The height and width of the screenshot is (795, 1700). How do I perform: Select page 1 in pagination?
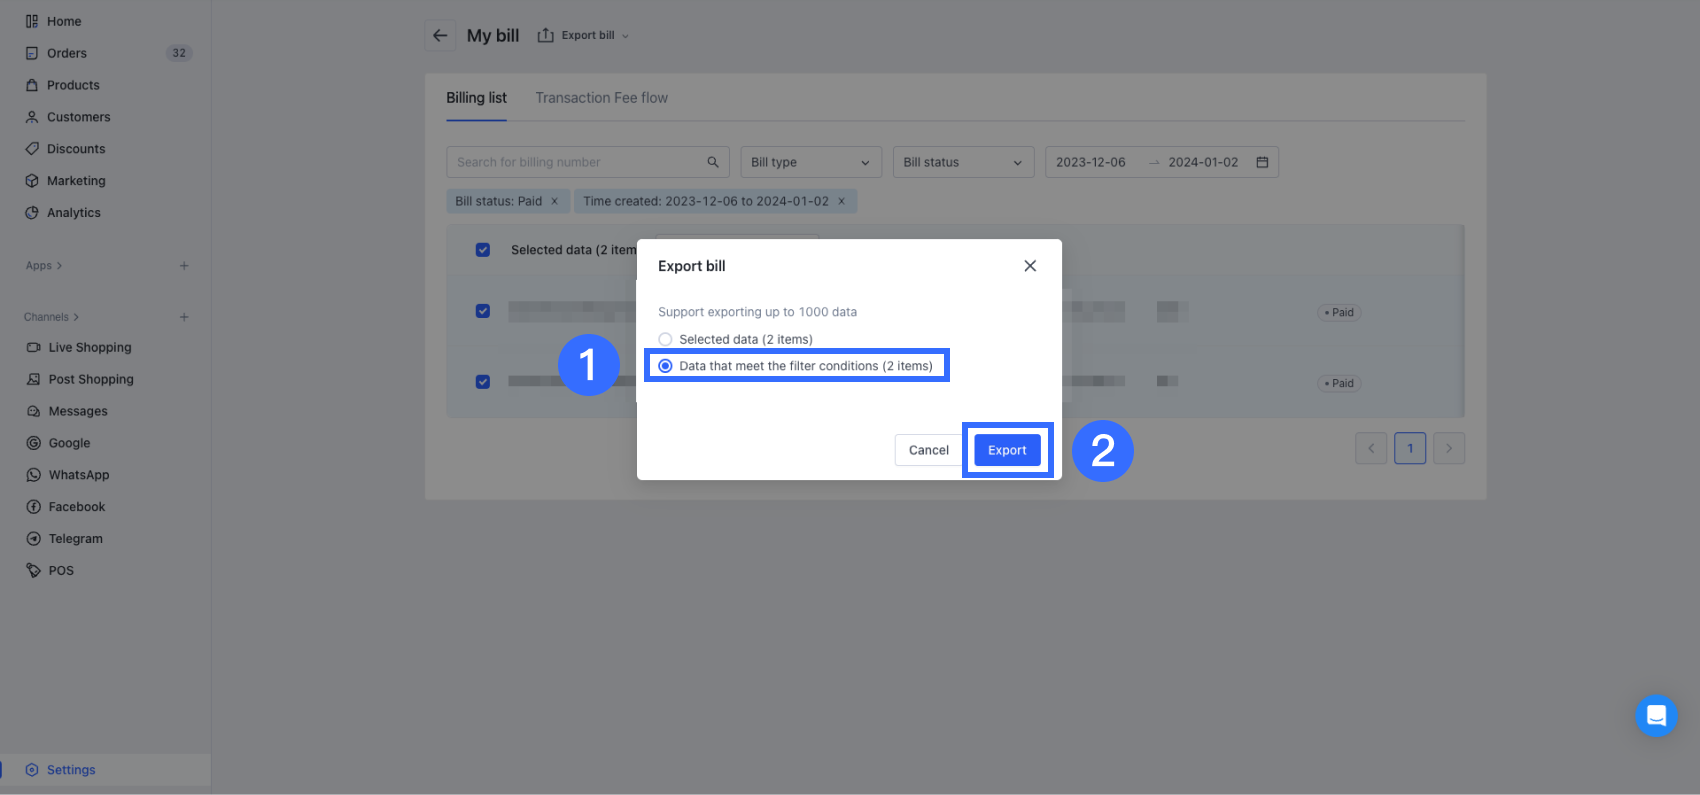click(x=1410, y=448)
